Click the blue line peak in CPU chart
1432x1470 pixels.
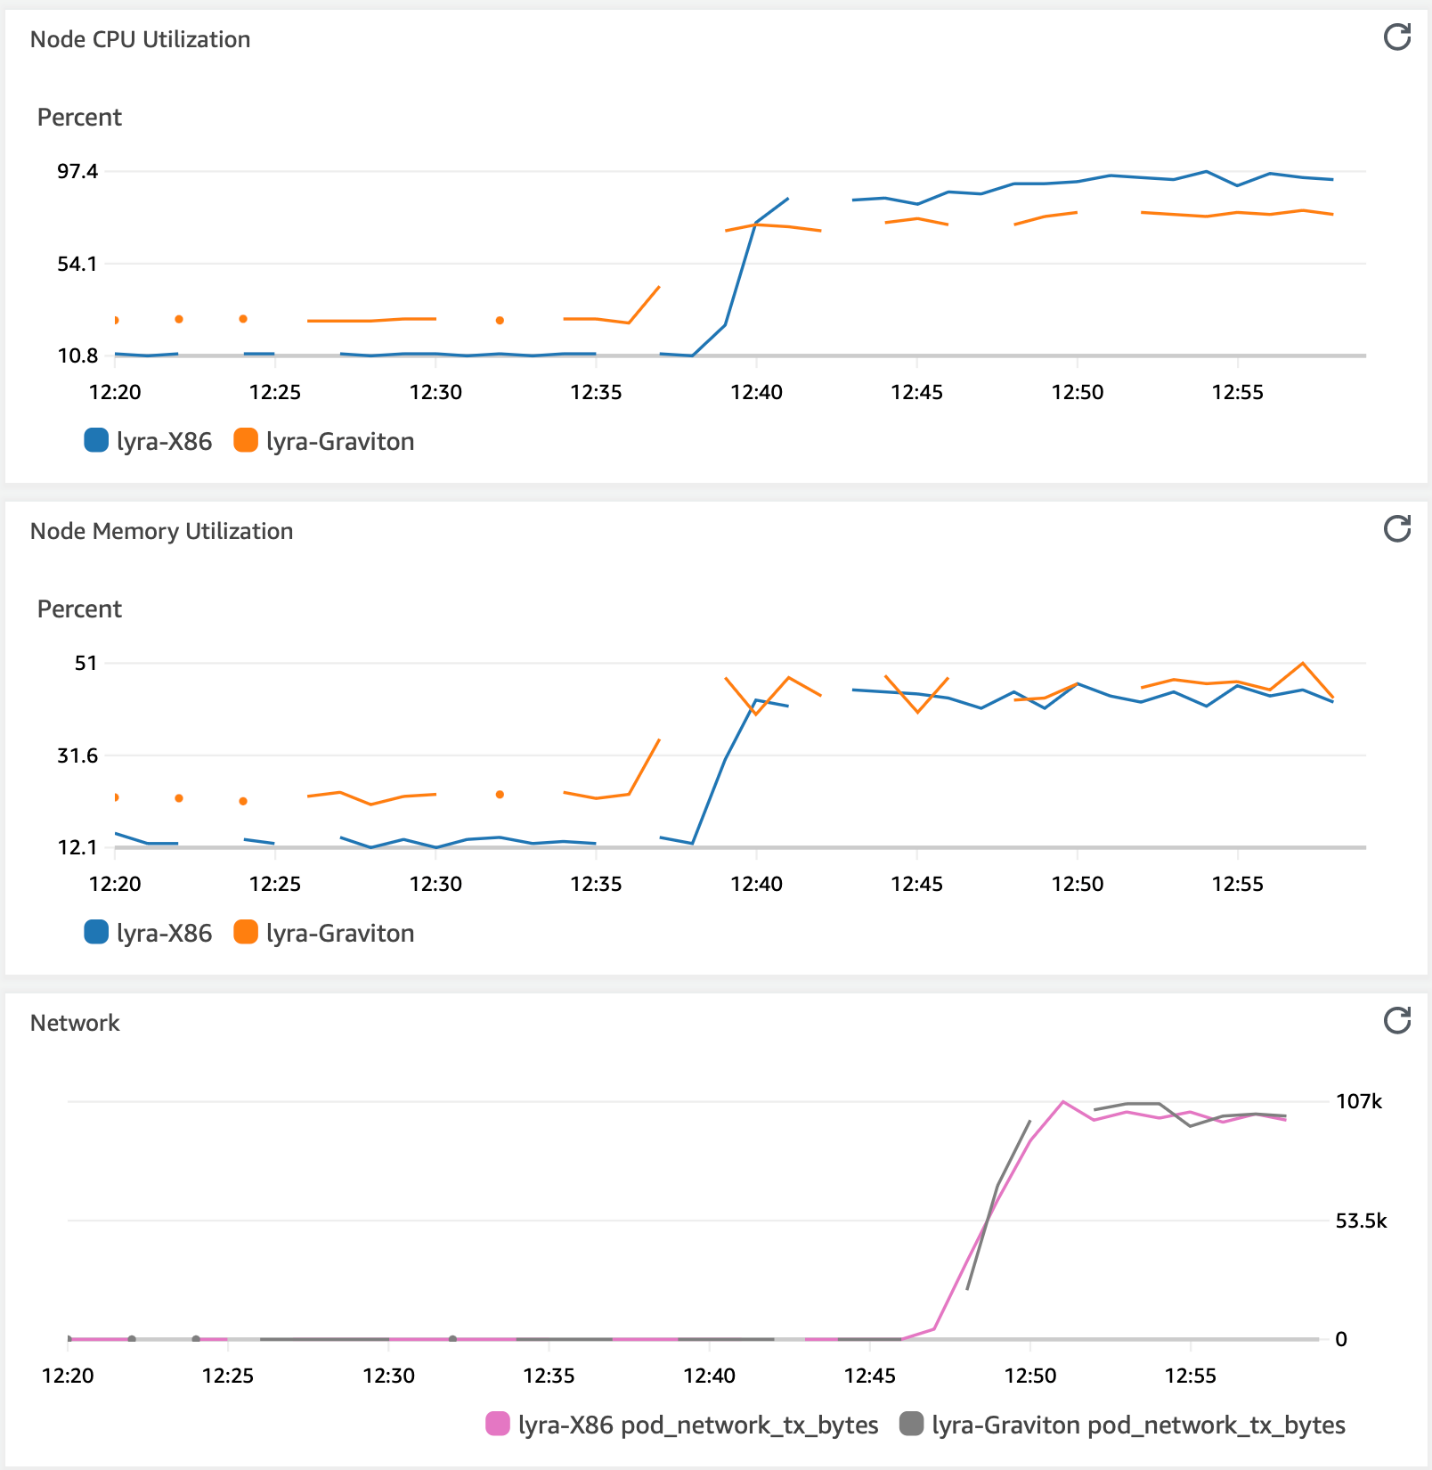pos(1205,171)
